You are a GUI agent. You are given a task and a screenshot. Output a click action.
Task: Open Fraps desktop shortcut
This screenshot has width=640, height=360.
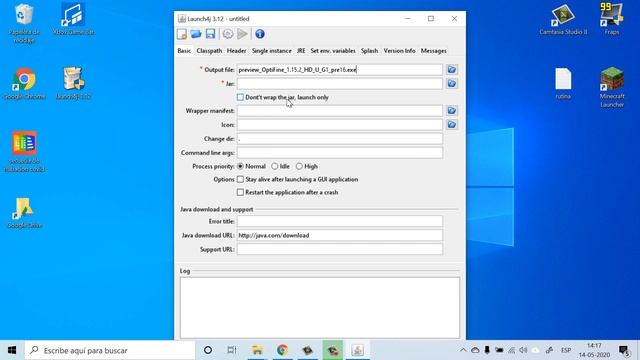click(x=612, y=19)
